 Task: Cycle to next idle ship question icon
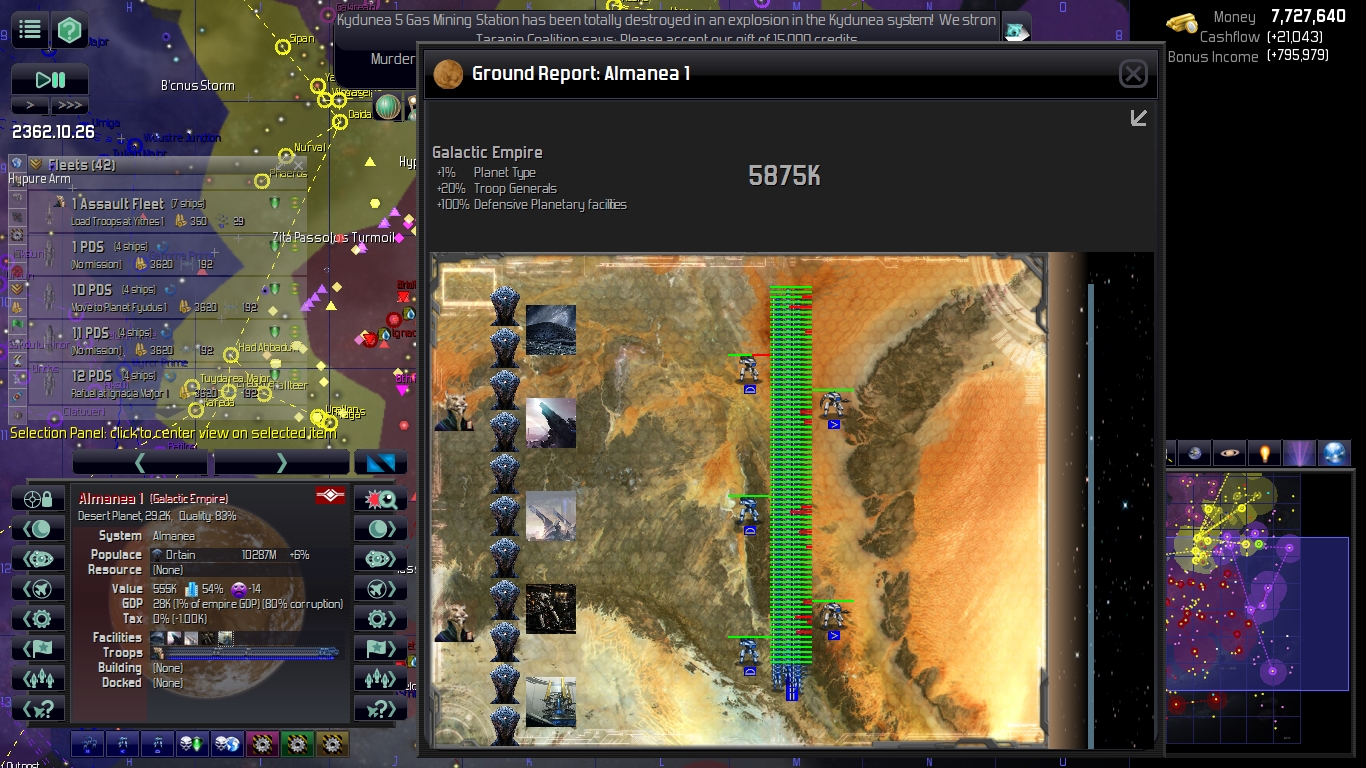(381, 708)
